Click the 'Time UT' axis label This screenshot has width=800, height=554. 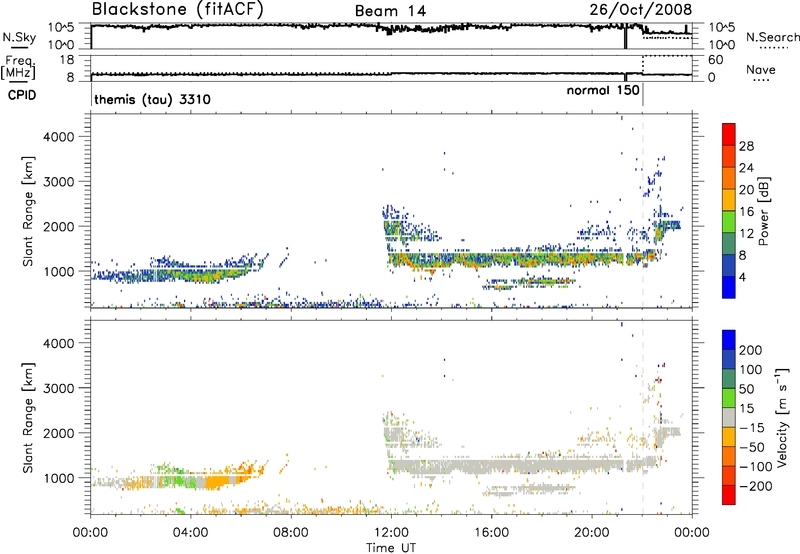point(391,548)
